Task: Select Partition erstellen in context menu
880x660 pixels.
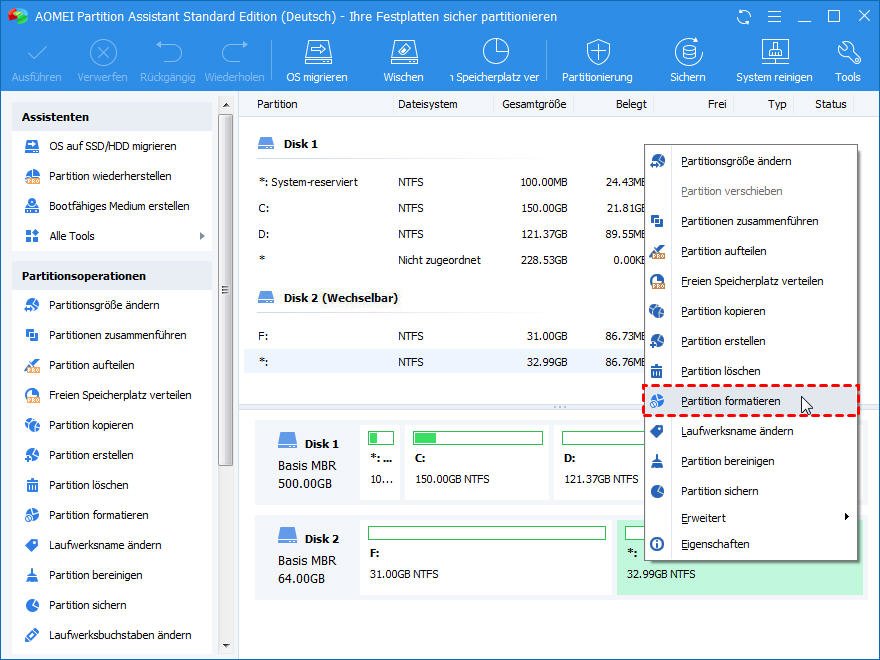Action: point(750,341)
